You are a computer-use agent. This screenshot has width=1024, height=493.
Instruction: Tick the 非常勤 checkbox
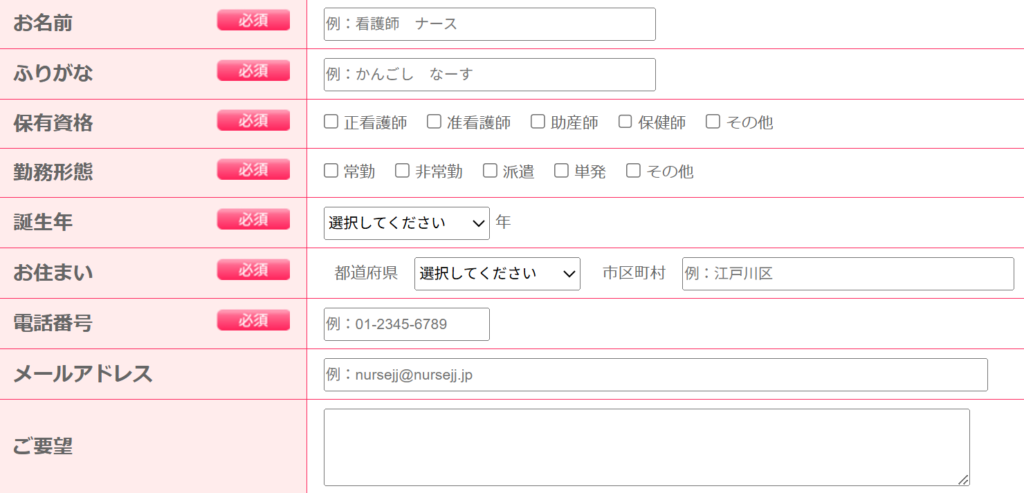[402, 171]
